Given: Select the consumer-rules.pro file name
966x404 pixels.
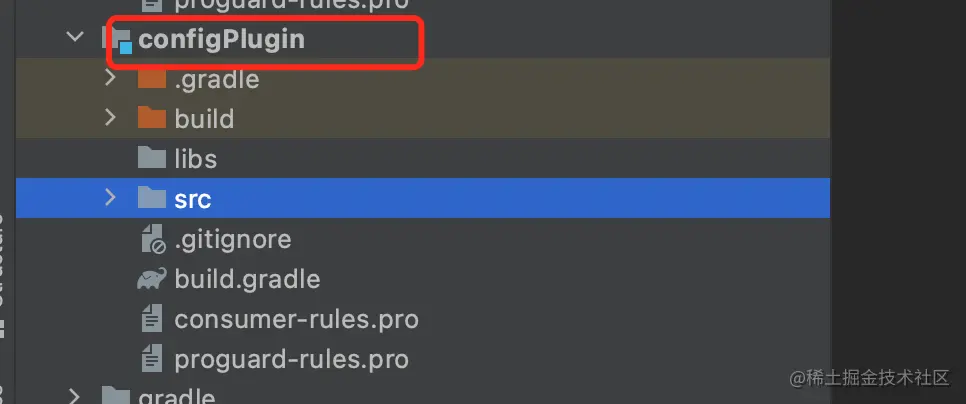Looking at the screenshot, I should pyautogui.click(x=296, y=319).
